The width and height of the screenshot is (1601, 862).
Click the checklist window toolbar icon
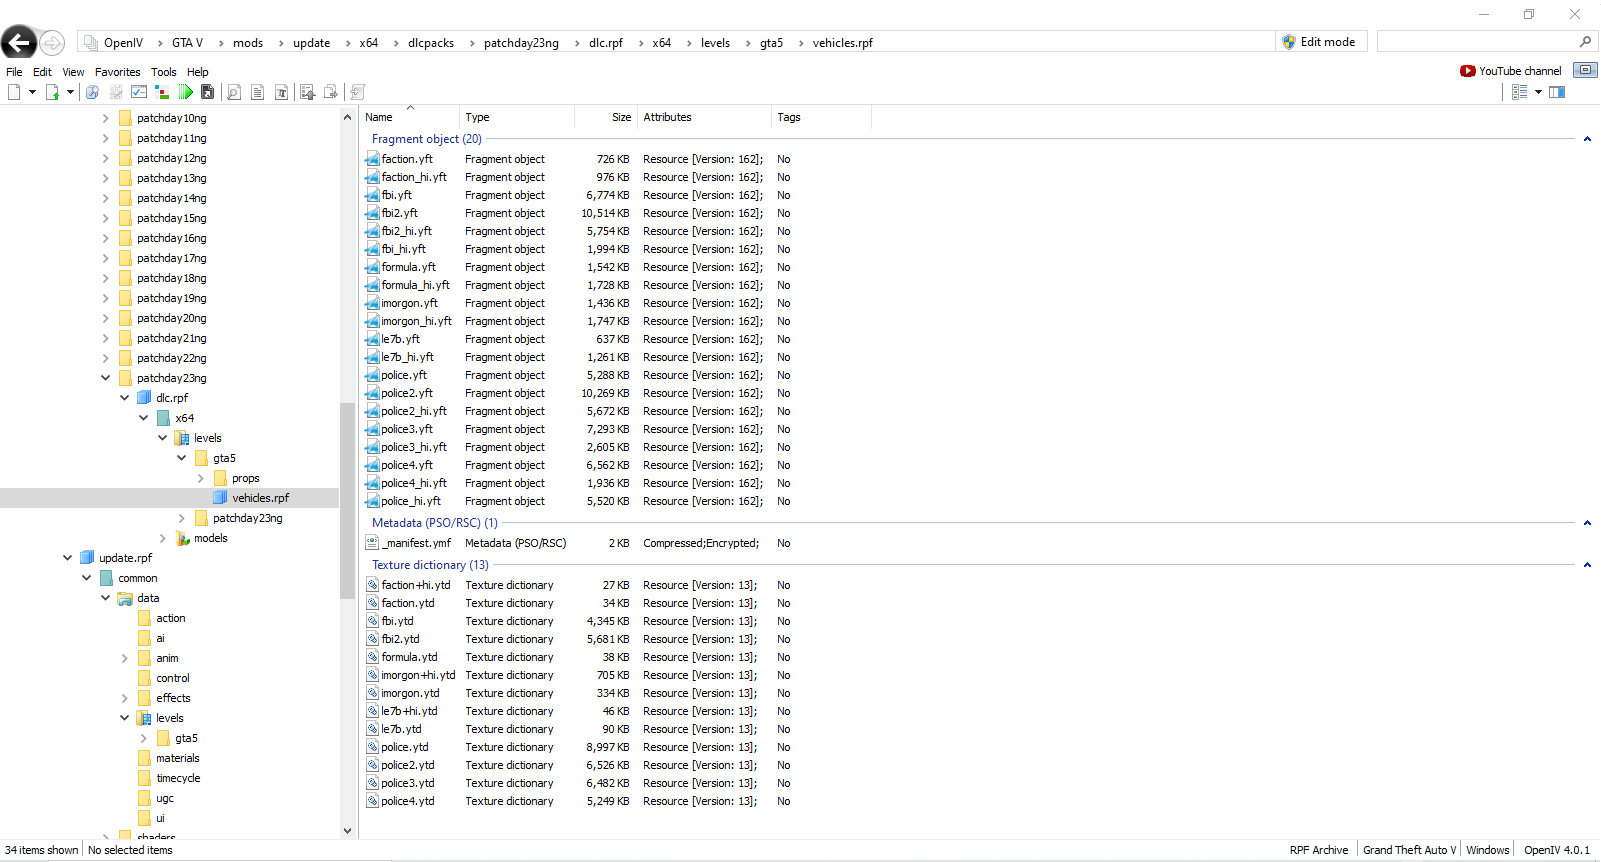click(x=139, y=92)
